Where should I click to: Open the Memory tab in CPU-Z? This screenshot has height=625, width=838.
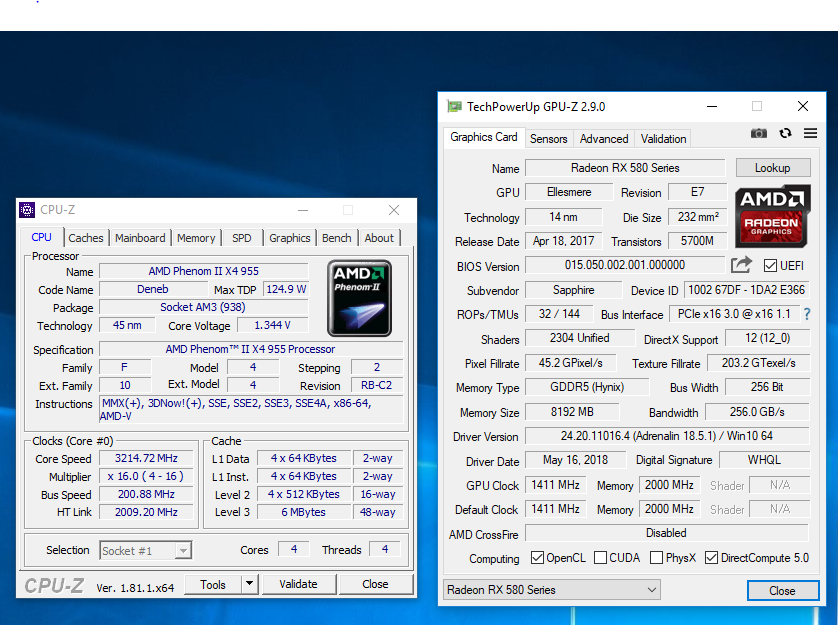pos(196,238)
